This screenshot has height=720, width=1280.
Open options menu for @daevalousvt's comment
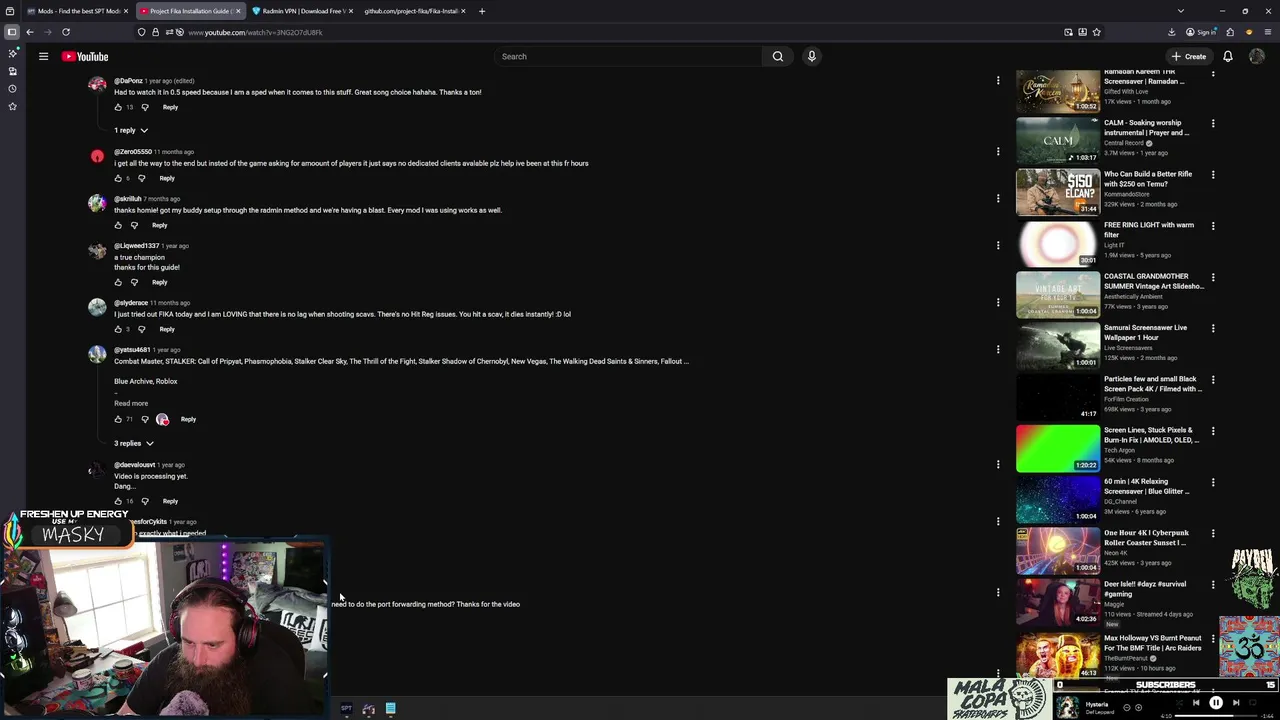[x=998, y=464]
